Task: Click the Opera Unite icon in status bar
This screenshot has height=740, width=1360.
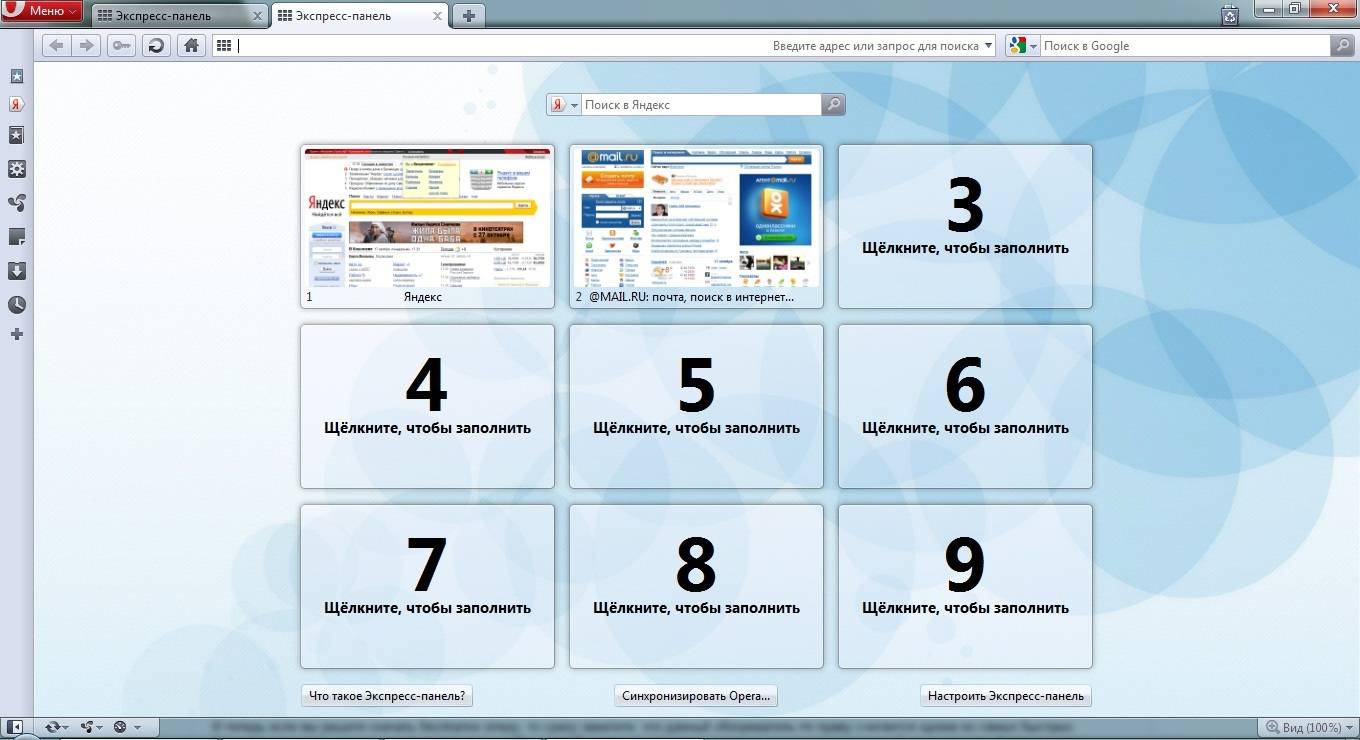Action: [86, 727]
